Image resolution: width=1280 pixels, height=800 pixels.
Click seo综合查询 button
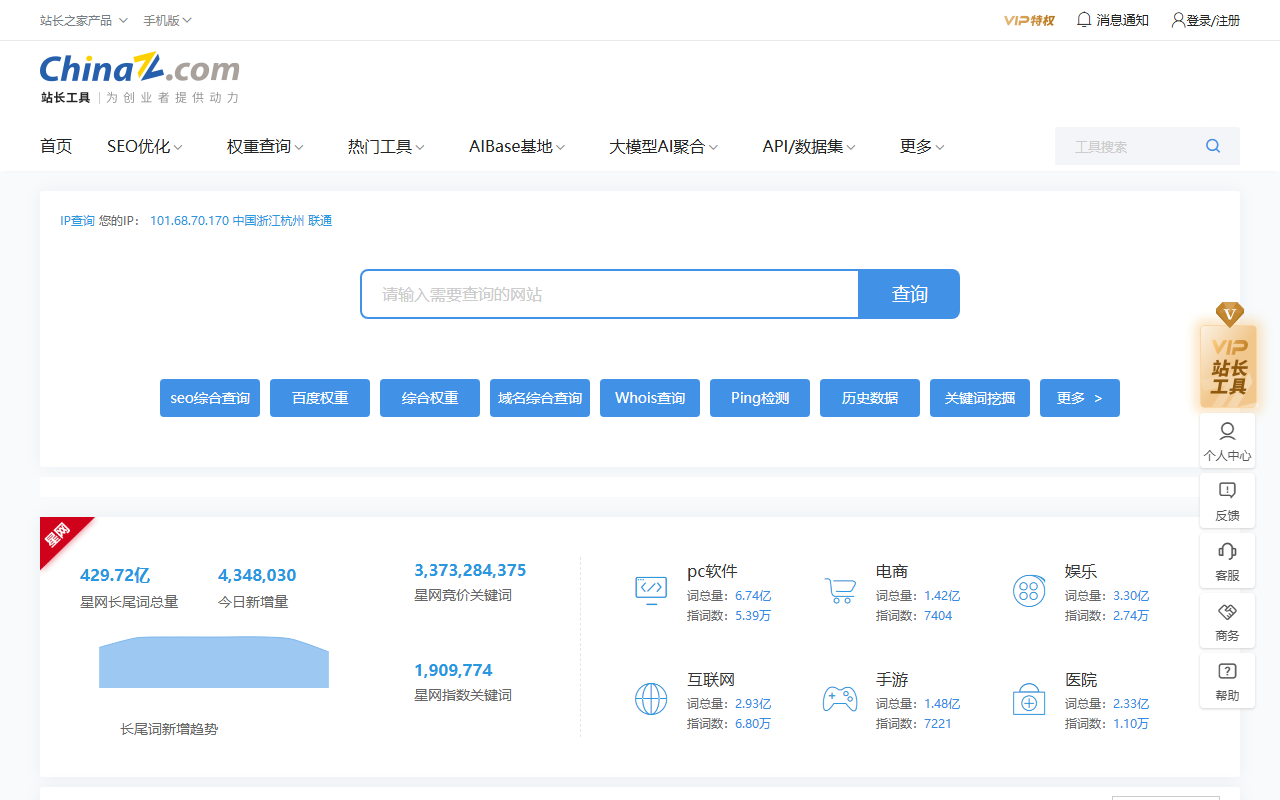click(210, 398)
